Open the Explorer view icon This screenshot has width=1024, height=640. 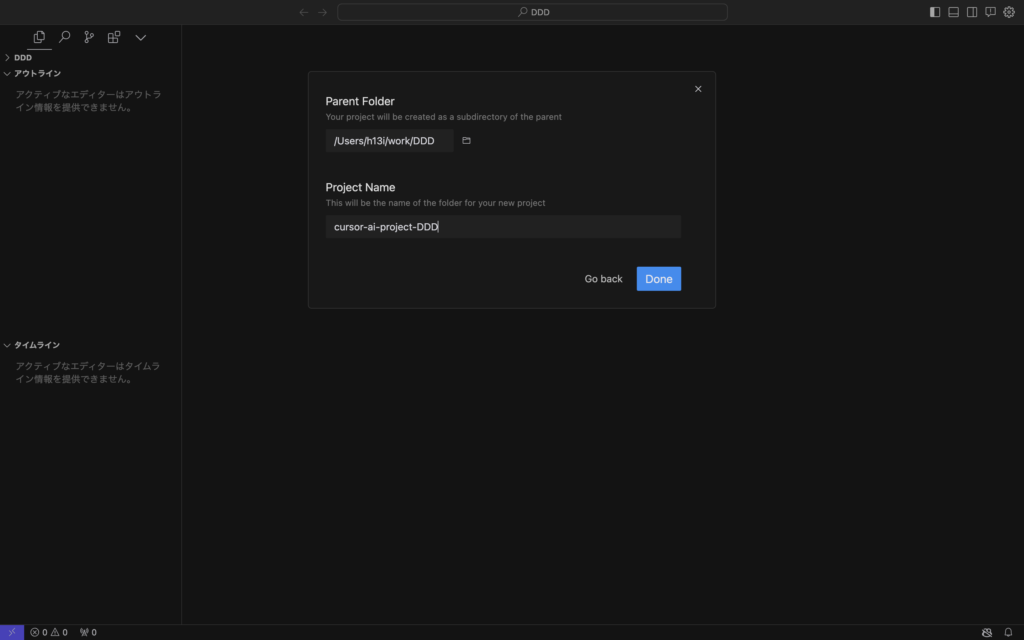tap(39, 37)
